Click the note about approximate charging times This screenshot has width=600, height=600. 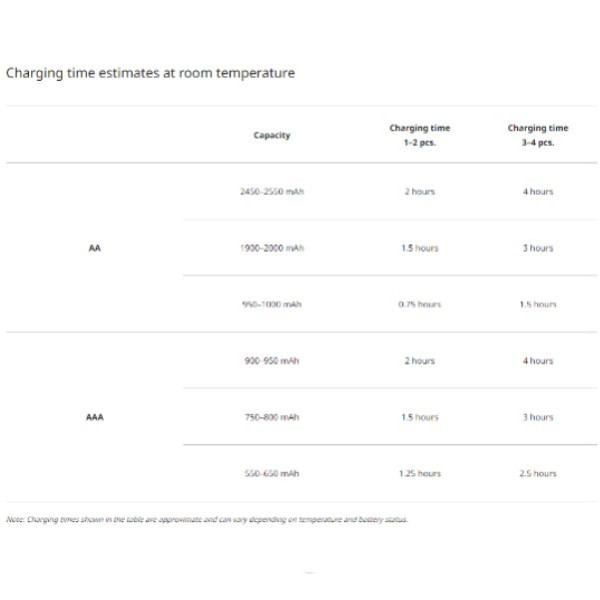coord(207,519)
